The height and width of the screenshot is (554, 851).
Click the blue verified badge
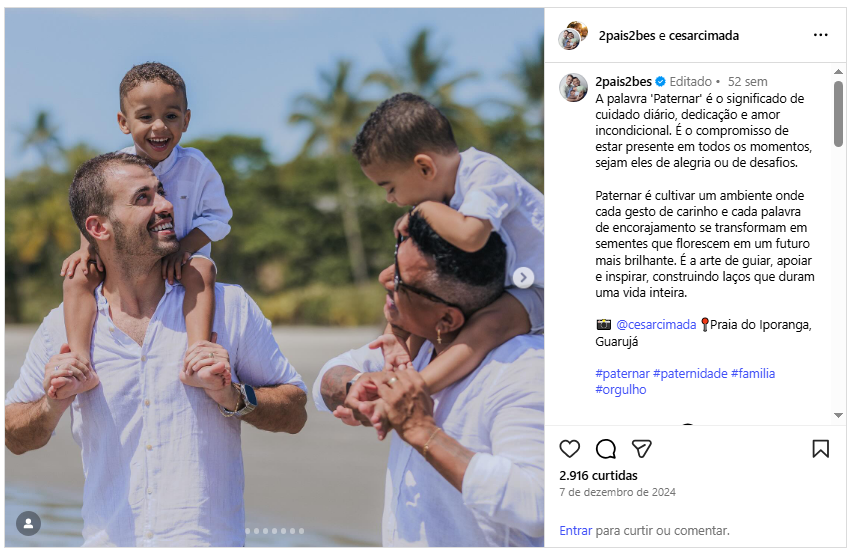[661, 82]
